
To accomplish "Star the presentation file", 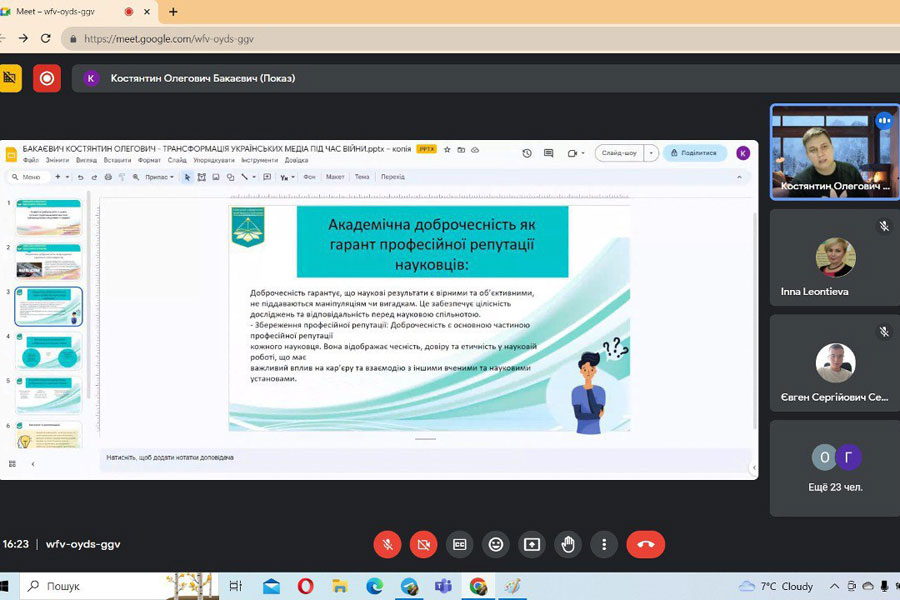I will pyautogui.click(x=447, y=149).
